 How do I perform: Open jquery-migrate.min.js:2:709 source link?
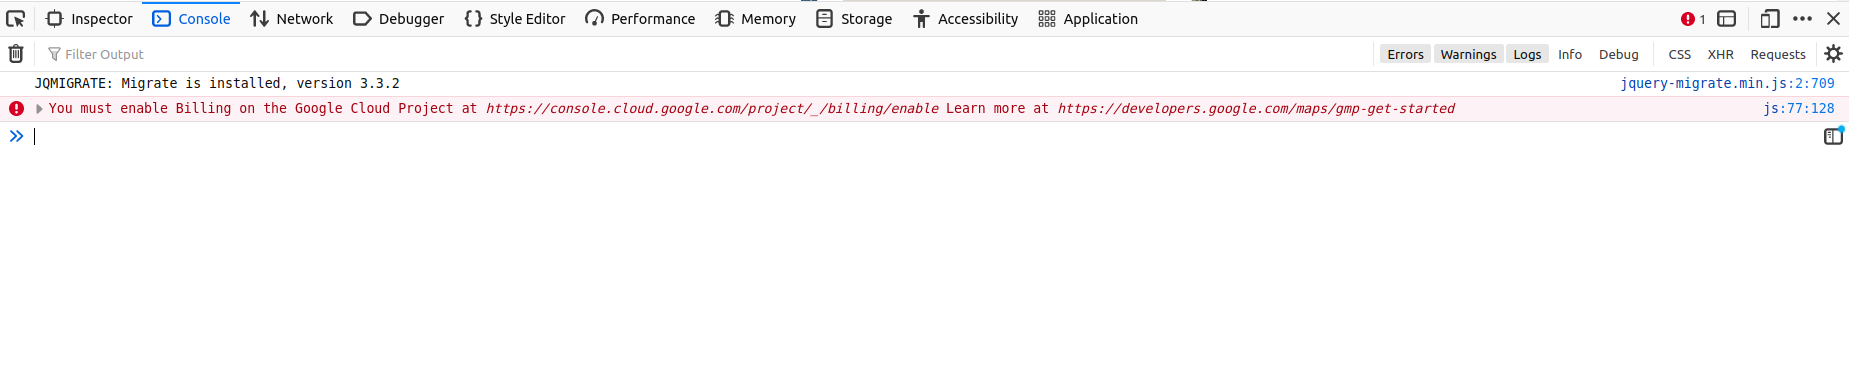coord(1727,83)
